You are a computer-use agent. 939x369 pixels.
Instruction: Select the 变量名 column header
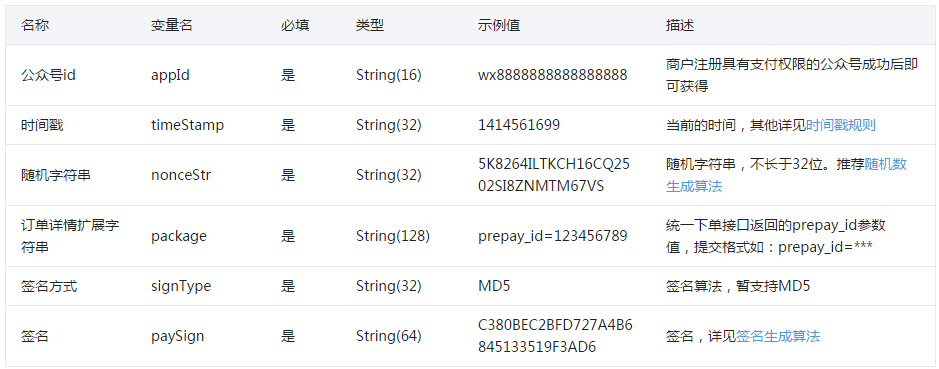pyautogui.click(x=171, y=25)
